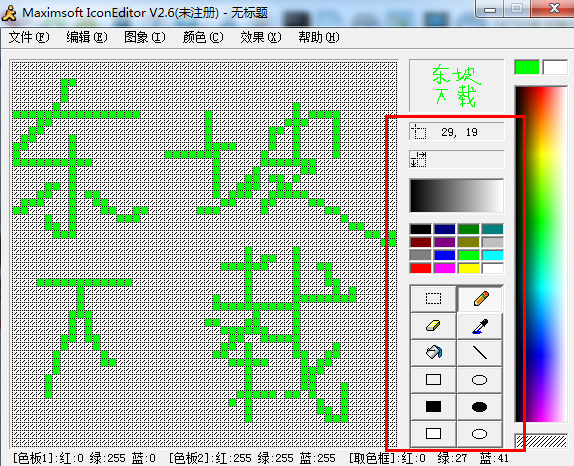Screen dimensions: 574x466
Task: Pick the teal palette swatch
Action: (493, 229)
